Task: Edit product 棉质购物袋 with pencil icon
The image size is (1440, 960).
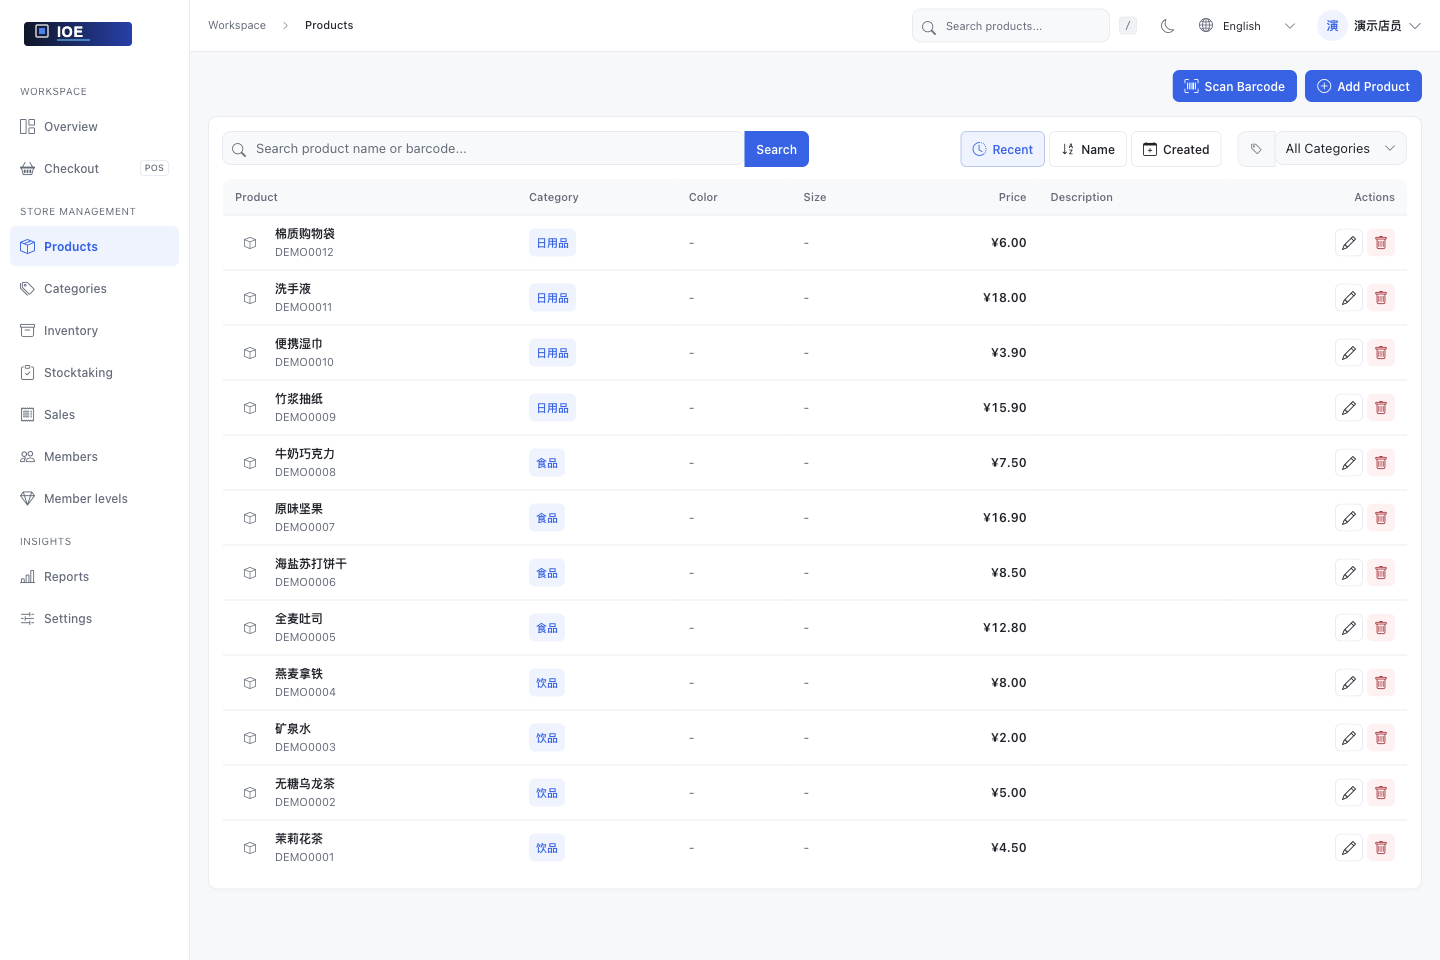Action: tap(1349, 243)
